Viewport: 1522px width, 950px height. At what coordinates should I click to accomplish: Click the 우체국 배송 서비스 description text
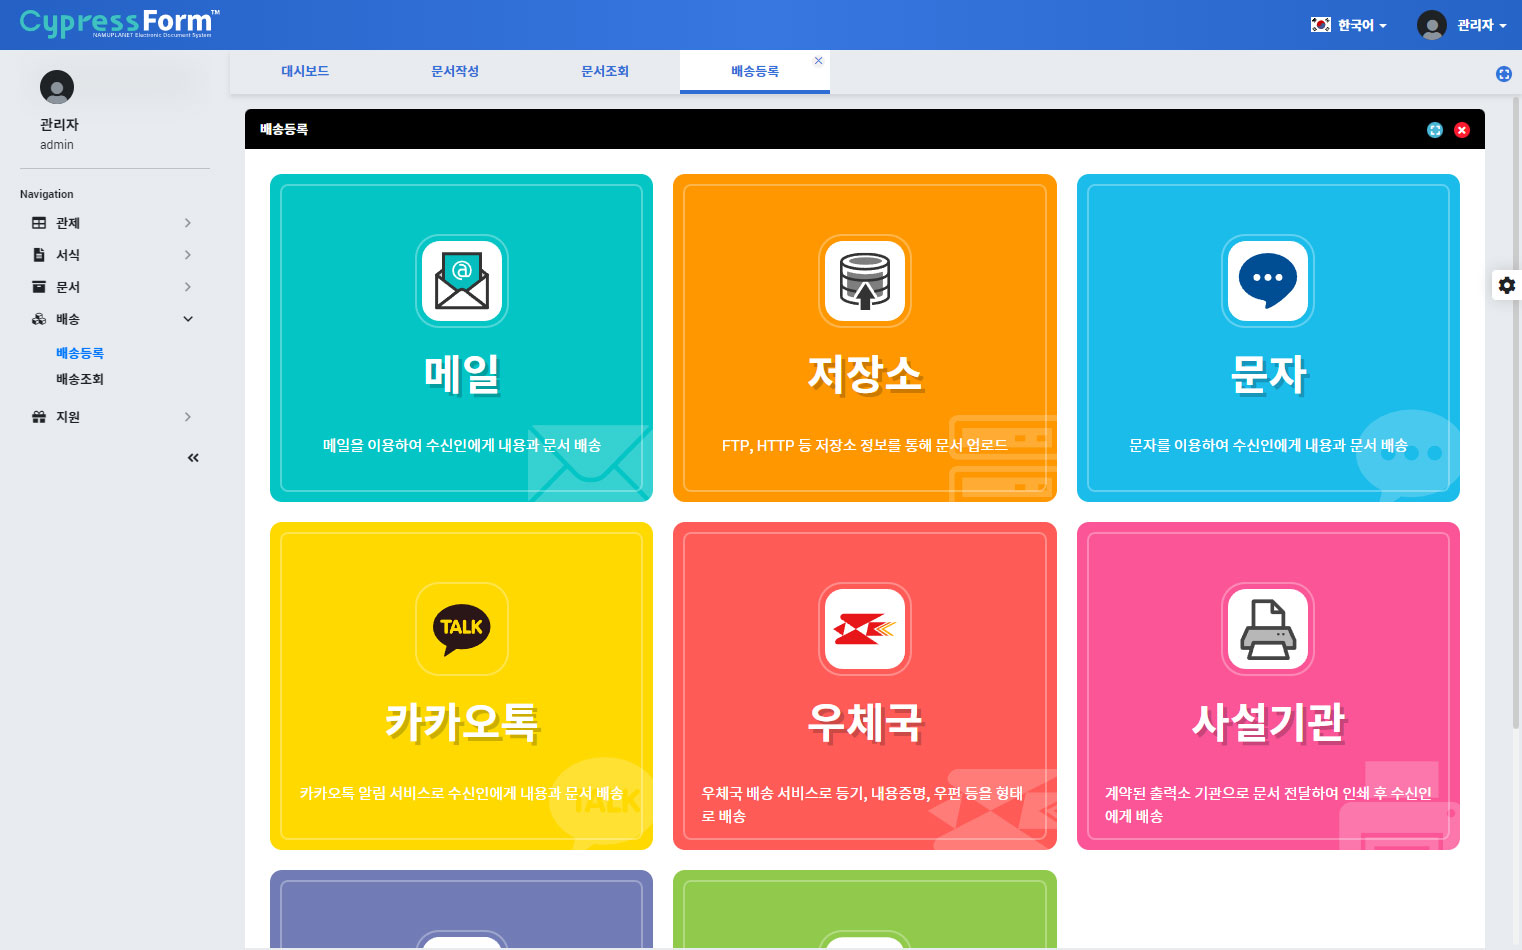pyautogui.click(x=863, y=805)
